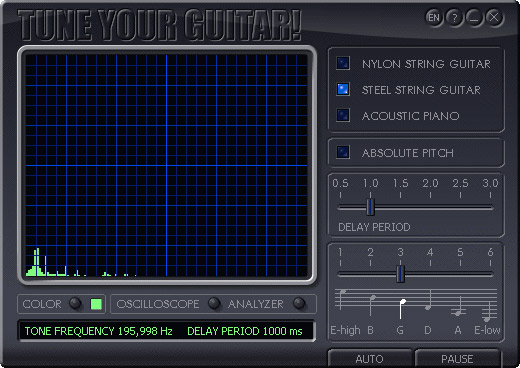Image resolution: width=520 pixels, height=368 pixels.
Task: Select the highlighted G note icon
Action: pyautogui.click(x=402, y=309)
